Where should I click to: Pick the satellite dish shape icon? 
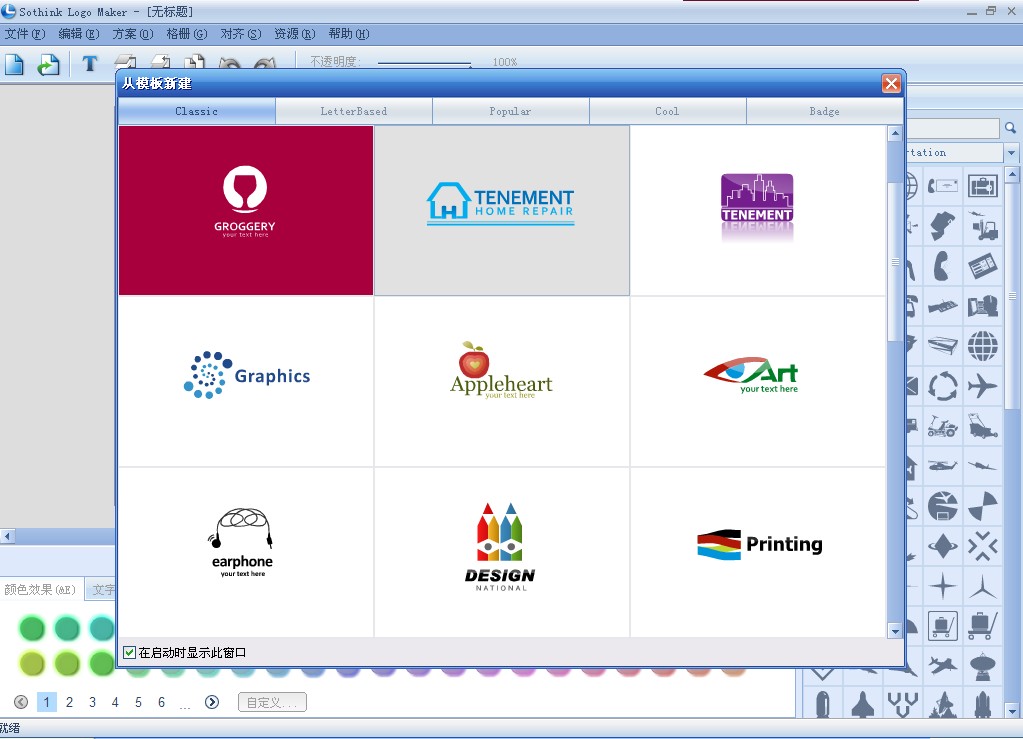[983, 667]
